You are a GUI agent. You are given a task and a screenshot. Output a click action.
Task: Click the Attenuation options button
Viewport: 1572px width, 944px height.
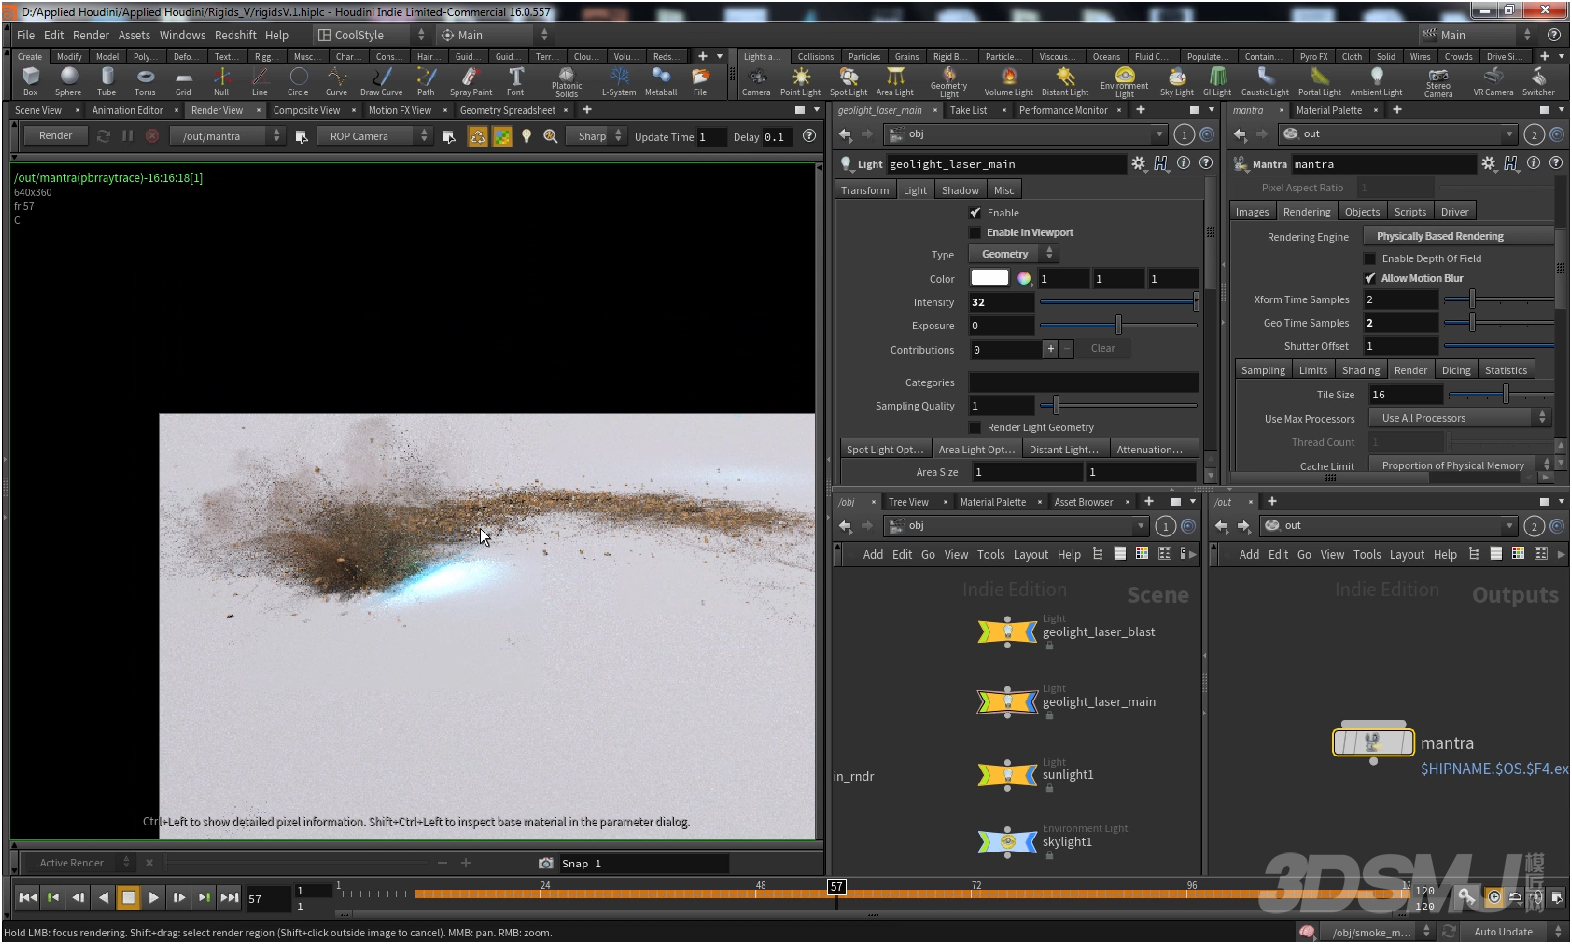1149,449
